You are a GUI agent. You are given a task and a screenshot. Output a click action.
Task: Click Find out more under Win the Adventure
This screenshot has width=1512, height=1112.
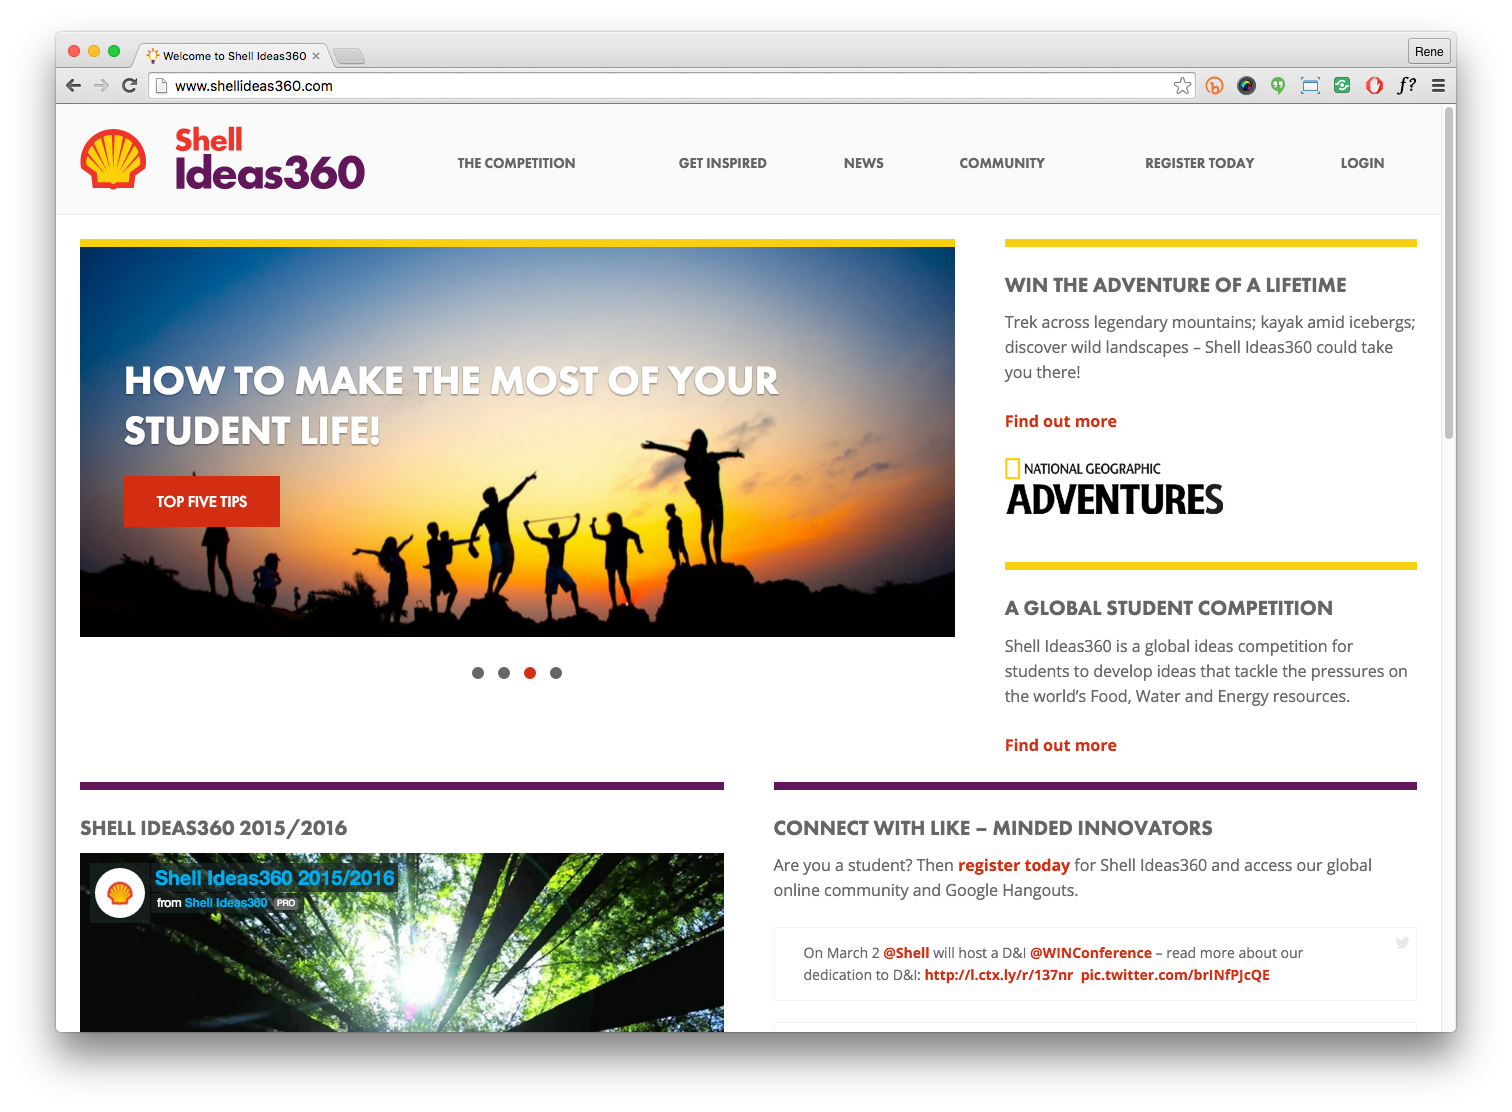1060,421
